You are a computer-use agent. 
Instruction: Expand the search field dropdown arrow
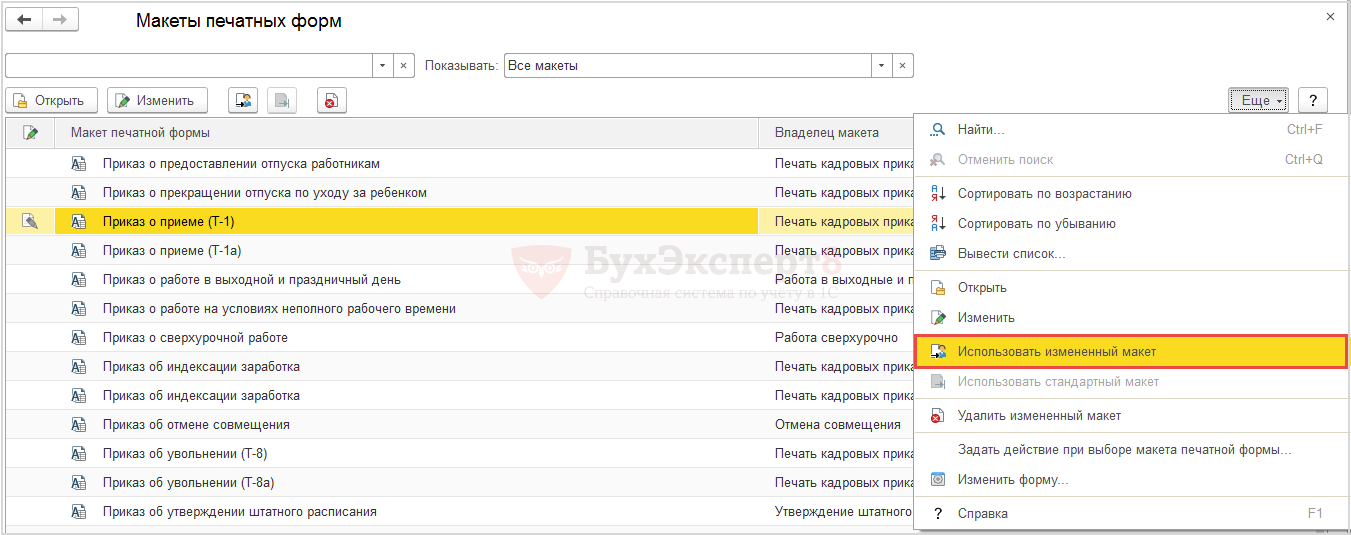381,66
